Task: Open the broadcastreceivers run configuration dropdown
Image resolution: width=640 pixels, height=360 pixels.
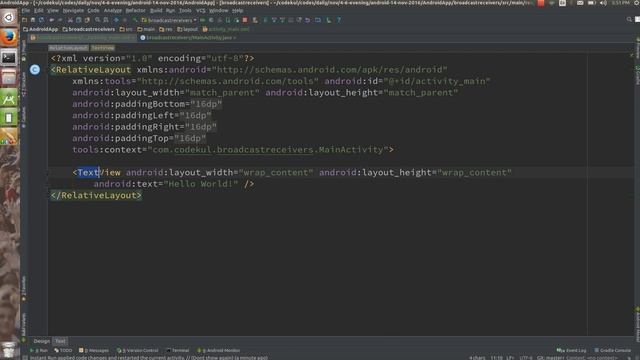Action: pyautogui.click(x=169, y=20)
